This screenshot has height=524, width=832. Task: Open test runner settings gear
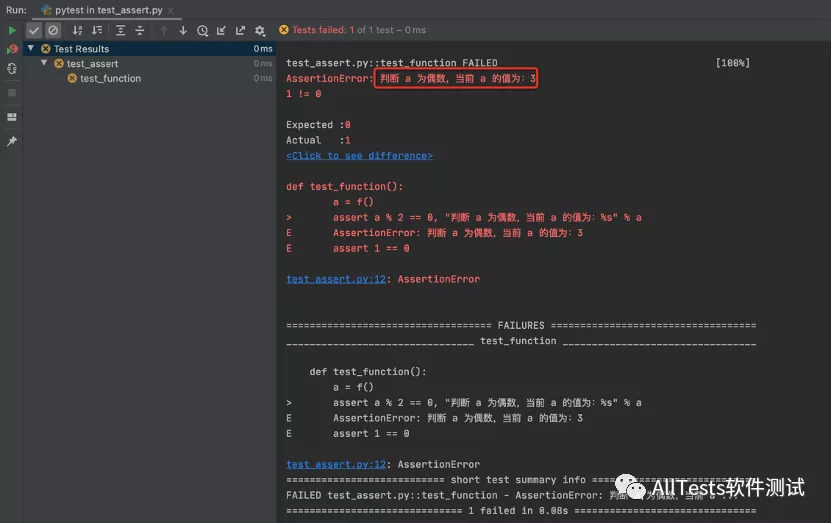coord(259,30)
